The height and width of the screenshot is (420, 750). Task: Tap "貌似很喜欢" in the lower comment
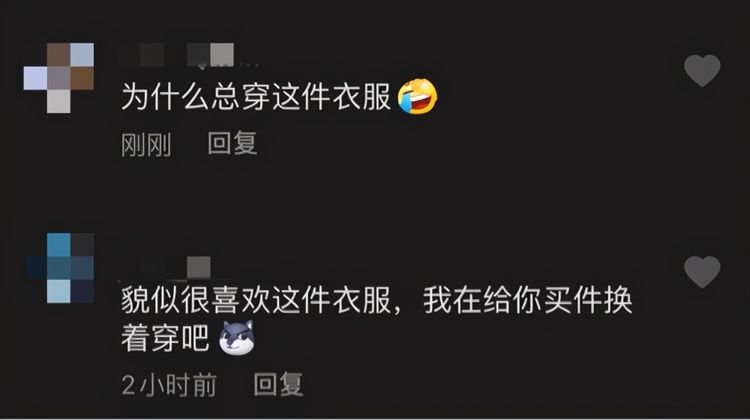pyautogui.click(x=196, y=300)
